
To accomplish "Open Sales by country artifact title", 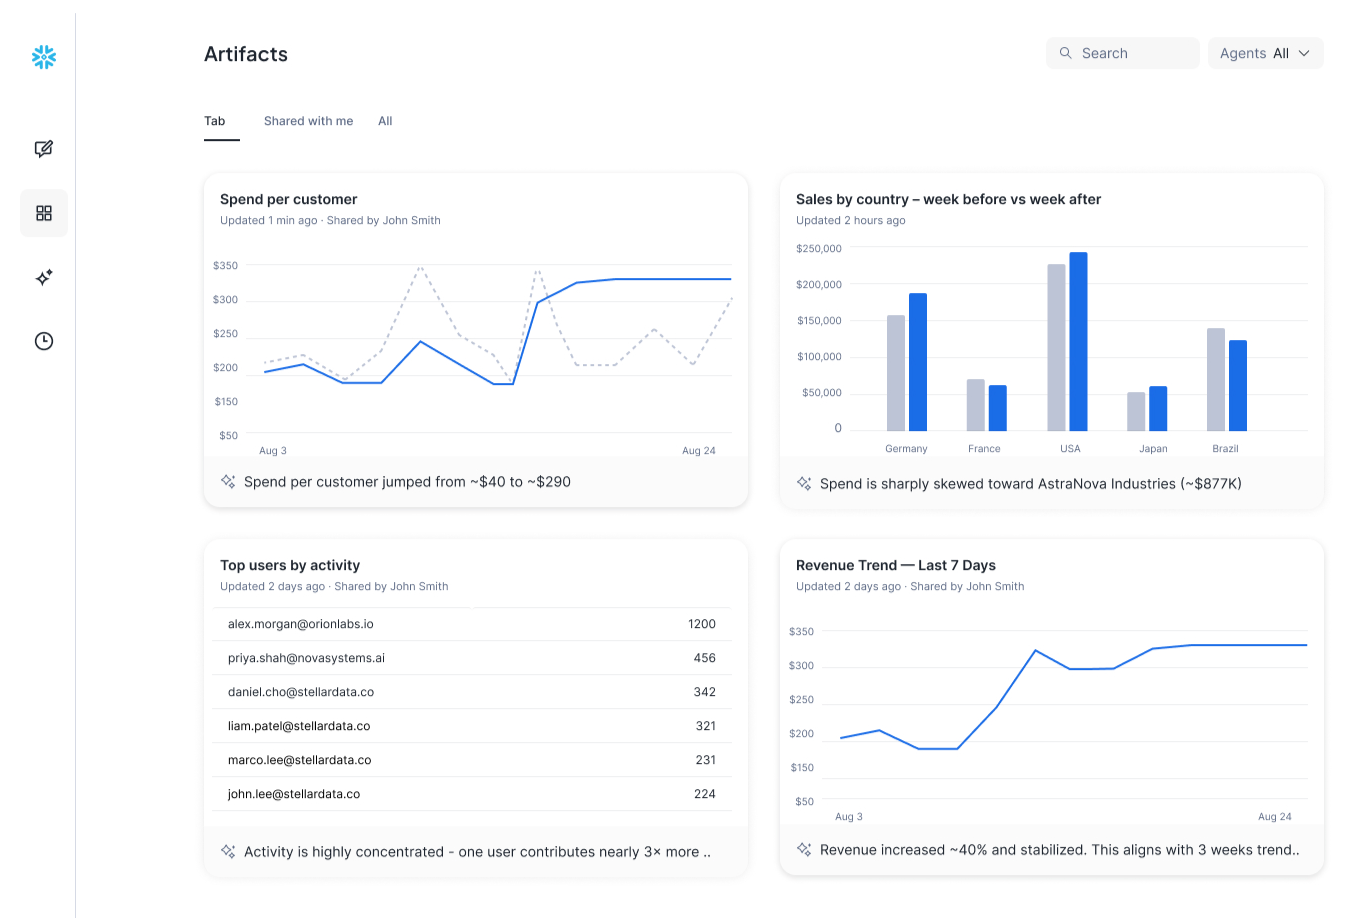I will 947,199.
